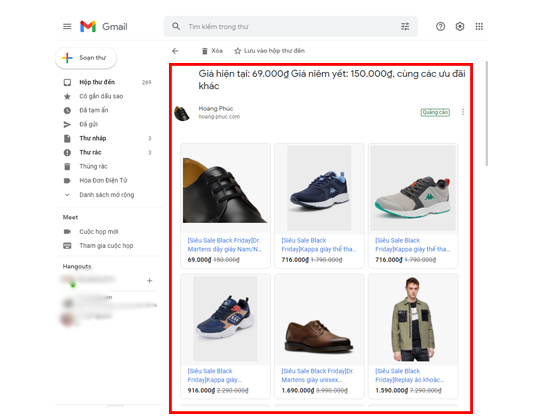Viewport: 560px width, 420px height.
Task: Click the clock icon beside Đã tạm ẩn
Action: pos(67,110)
